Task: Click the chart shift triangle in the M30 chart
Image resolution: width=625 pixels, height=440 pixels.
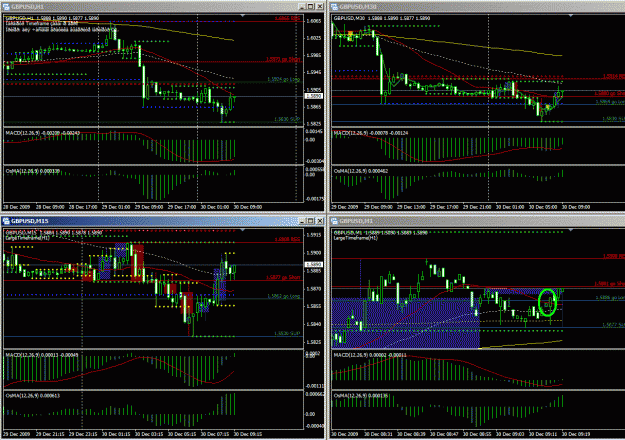Action: point(571,16)
